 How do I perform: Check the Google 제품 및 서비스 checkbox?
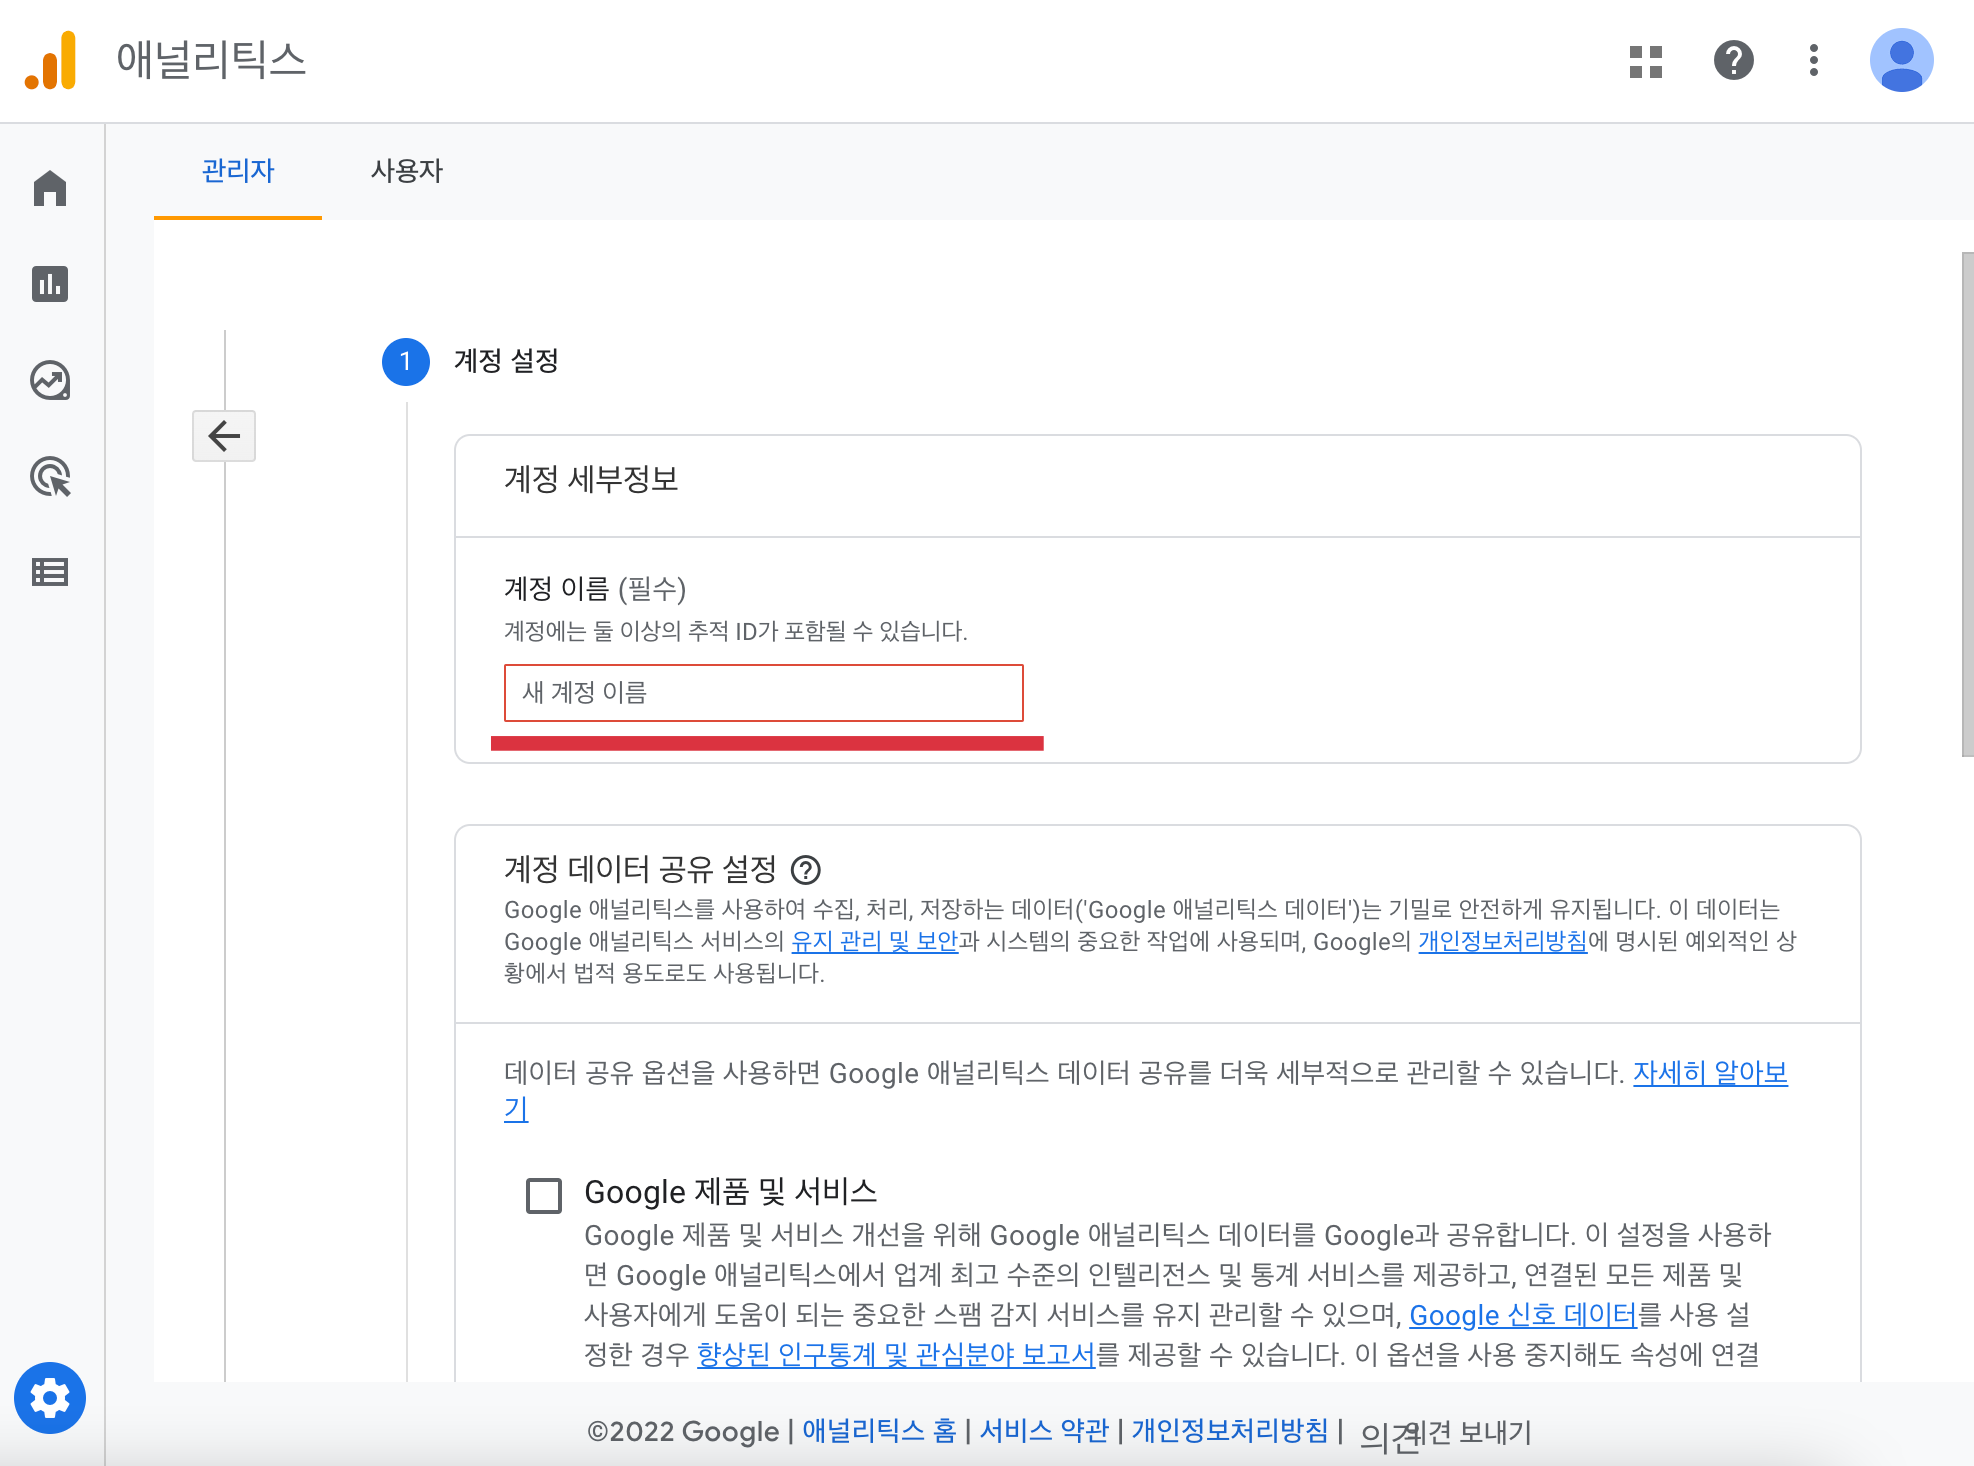pos(544,1195)
